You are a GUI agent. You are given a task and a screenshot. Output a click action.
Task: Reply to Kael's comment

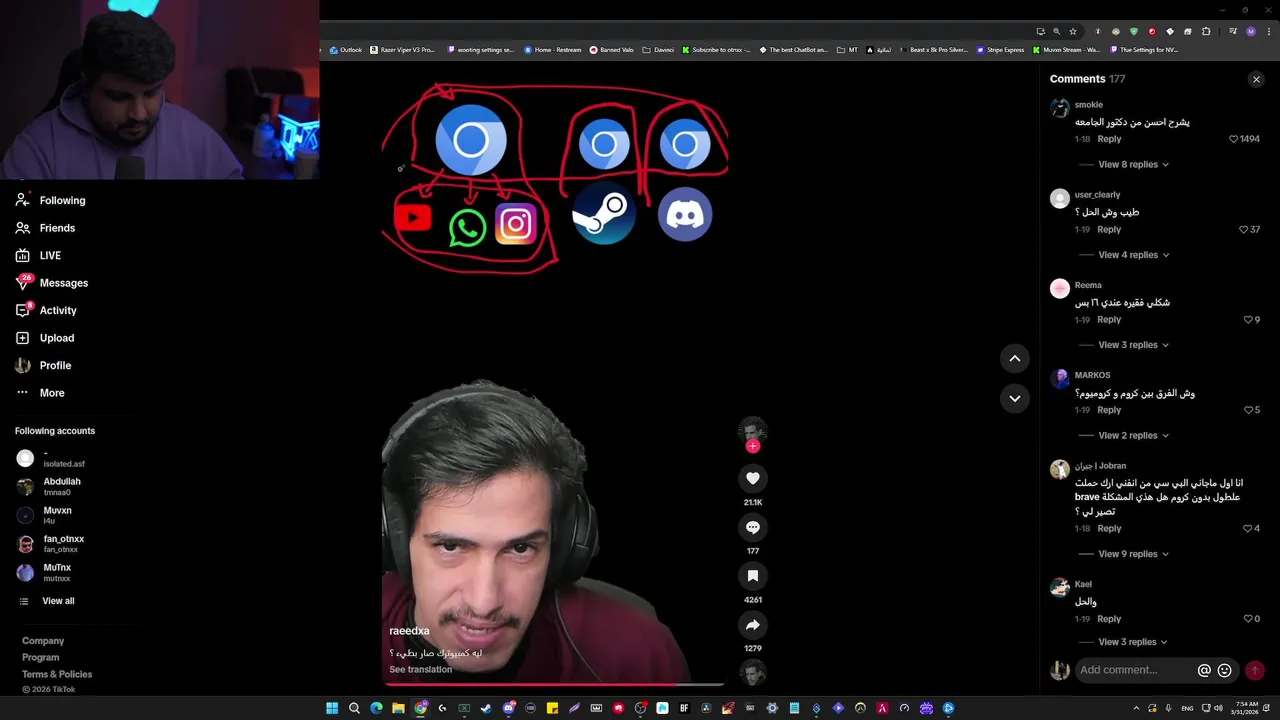coord(1109,619)
